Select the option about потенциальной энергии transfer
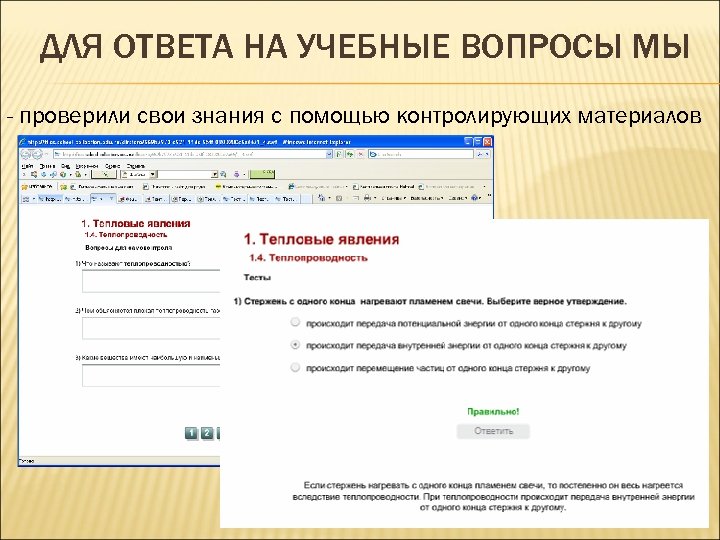 pos(295,322)
